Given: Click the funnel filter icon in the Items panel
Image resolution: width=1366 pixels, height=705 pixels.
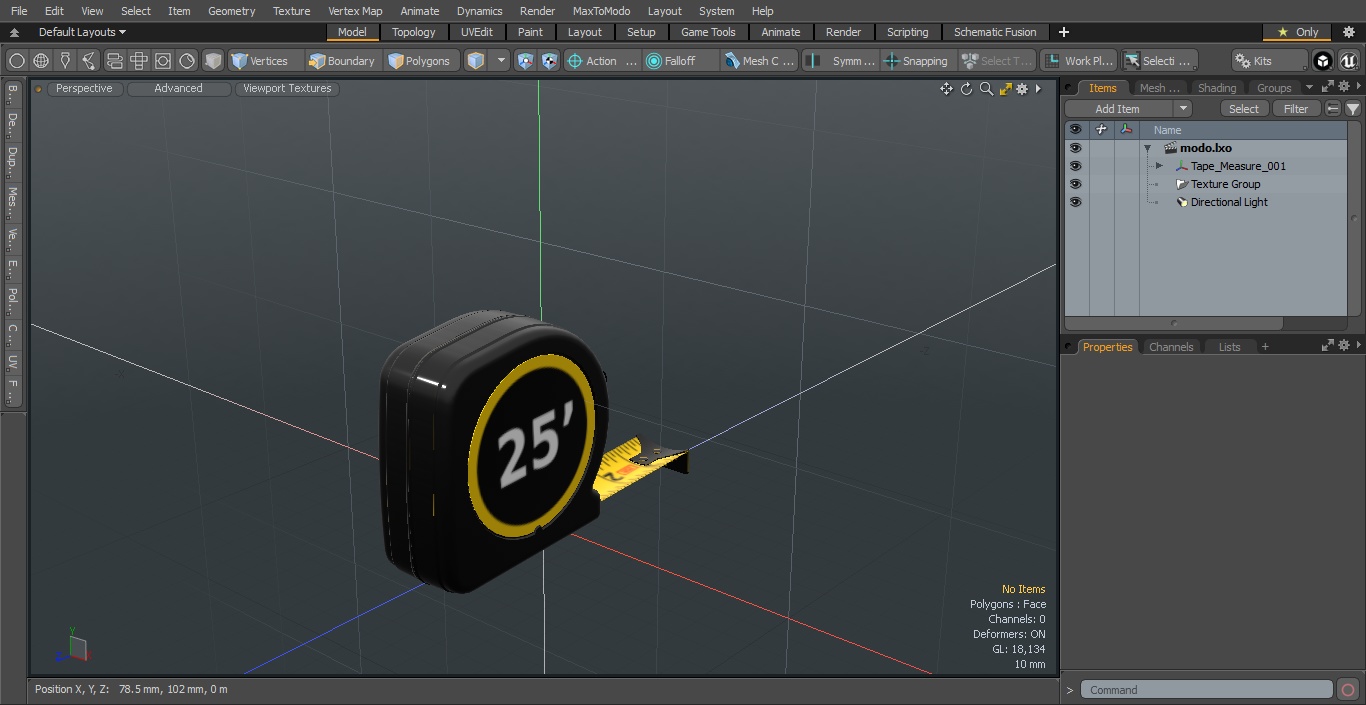Looking at the screenshot, I should click(1352, 109).
